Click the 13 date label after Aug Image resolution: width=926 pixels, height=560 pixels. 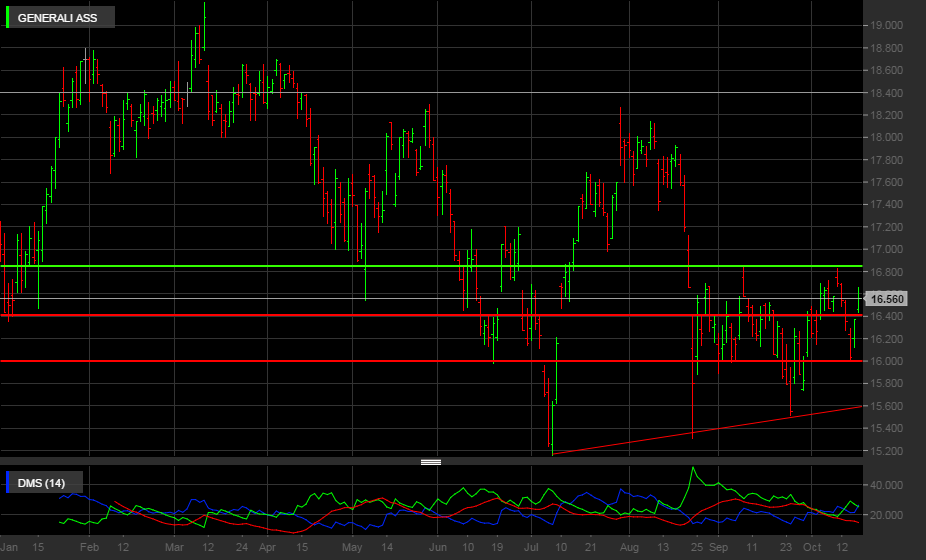point(663,547)
